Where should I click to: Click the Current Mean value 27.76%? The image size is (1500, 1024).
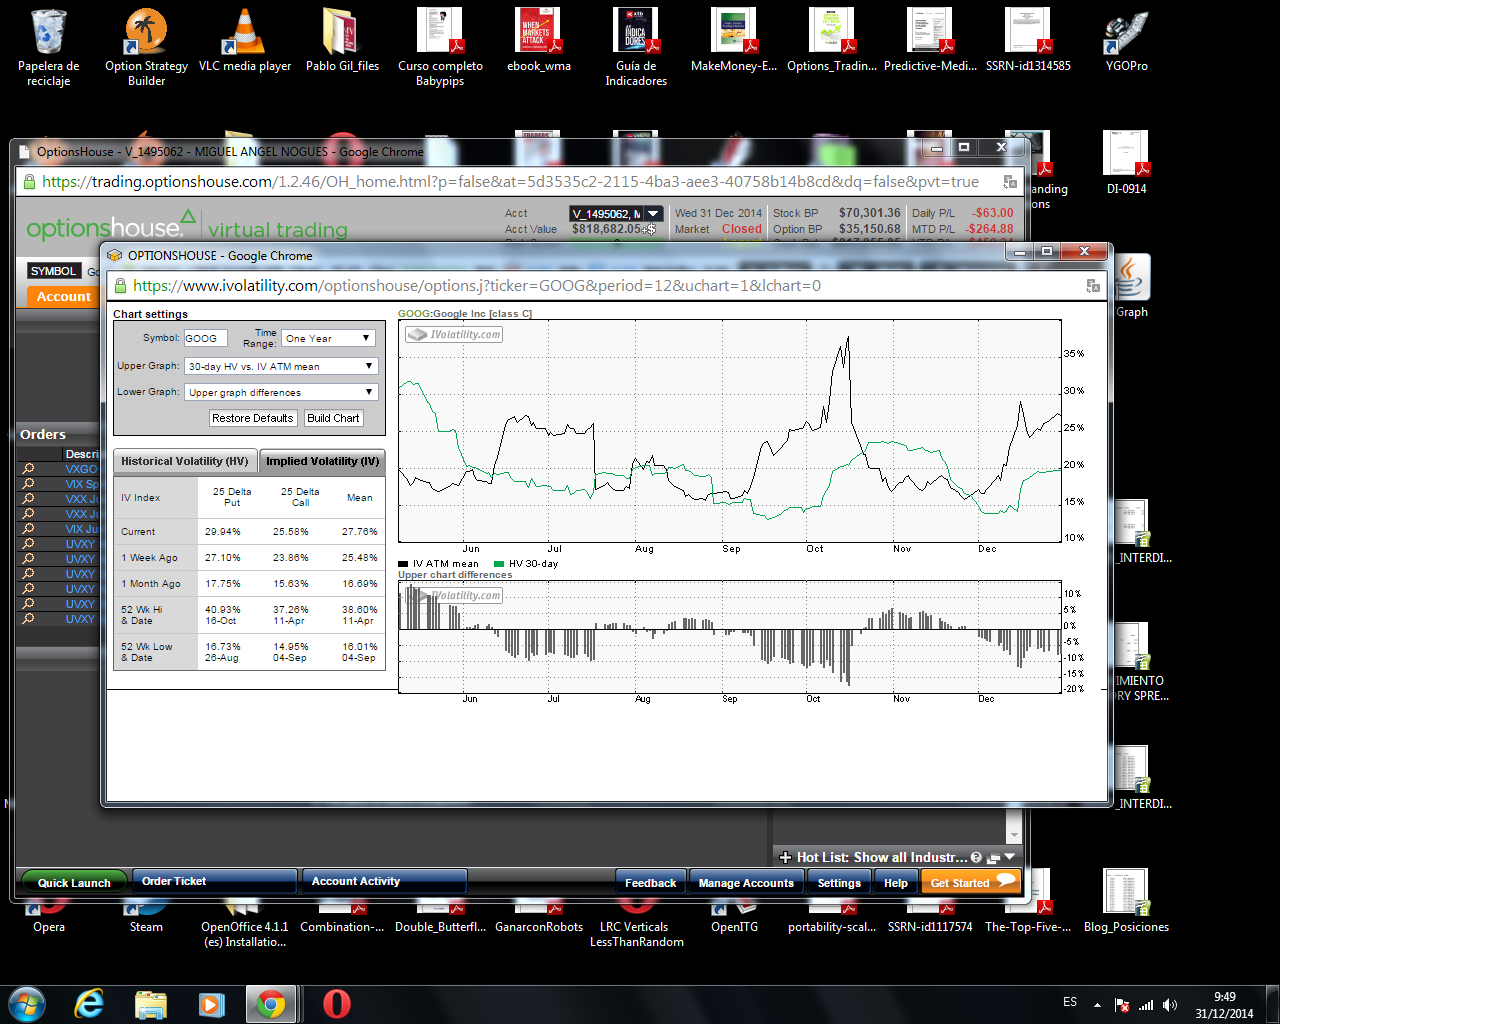(x=360, y=532)
